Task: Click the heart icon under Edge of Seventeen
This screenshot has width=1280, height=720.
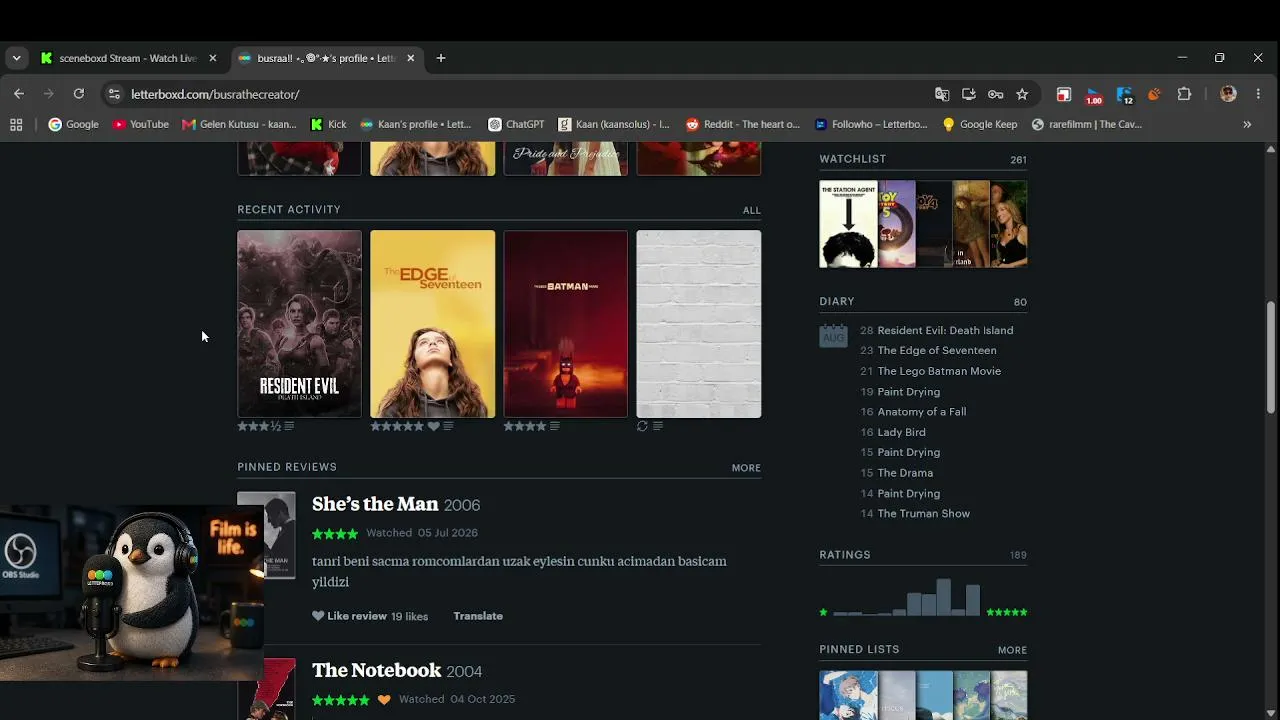Action: click(x=433, y=426)
